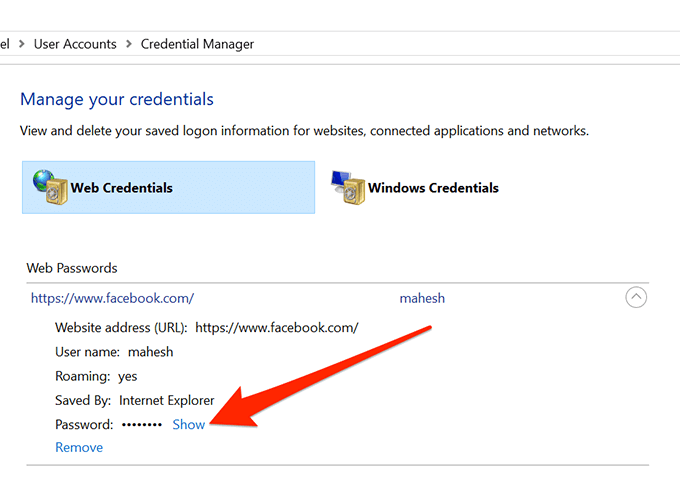Click the masked password dots
This screenshot has height=482, width=680.
point(141,425)
